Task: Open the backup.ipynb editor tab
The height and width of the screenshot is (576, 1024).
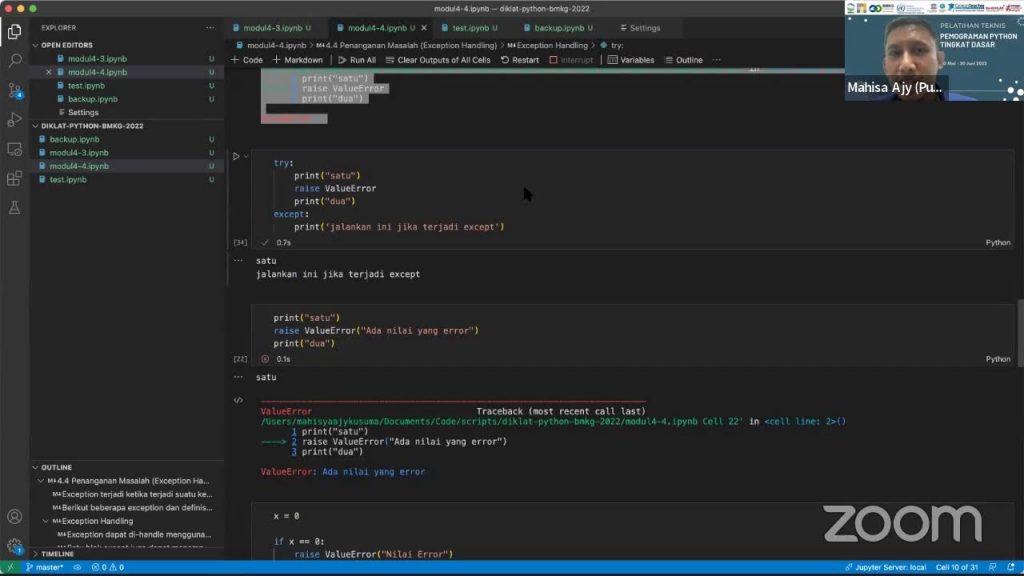Action: (x=557, y=27)
